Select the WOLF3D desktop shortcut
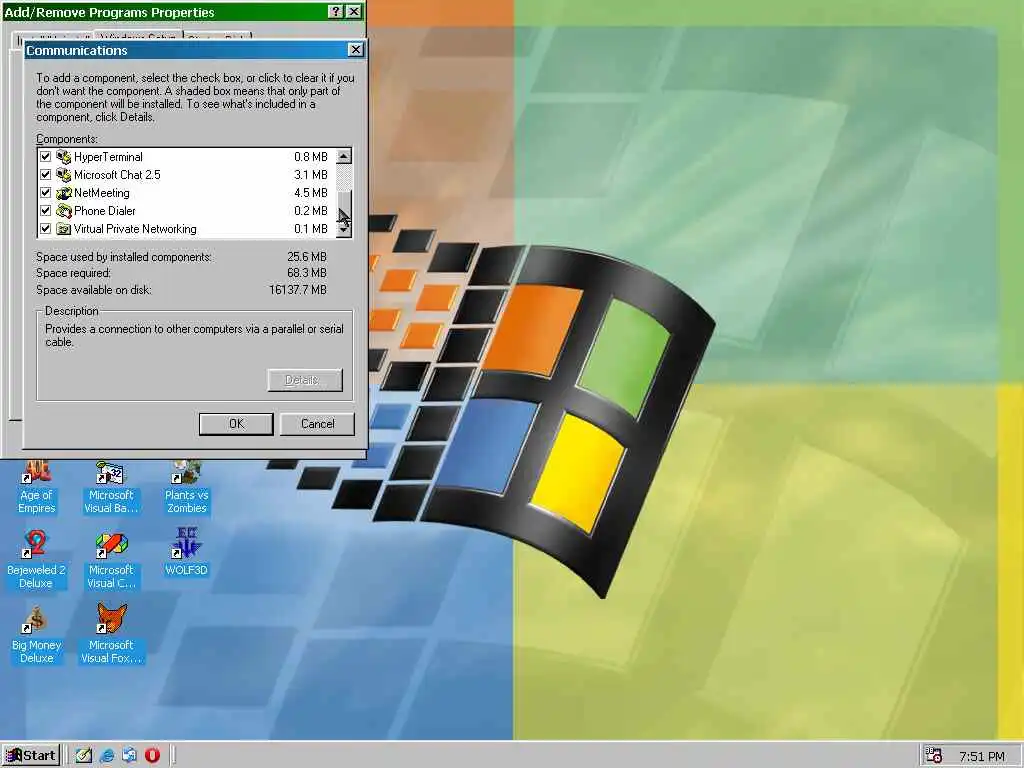The width and height of the screenshot is (1024, 768). pos(187,553)
